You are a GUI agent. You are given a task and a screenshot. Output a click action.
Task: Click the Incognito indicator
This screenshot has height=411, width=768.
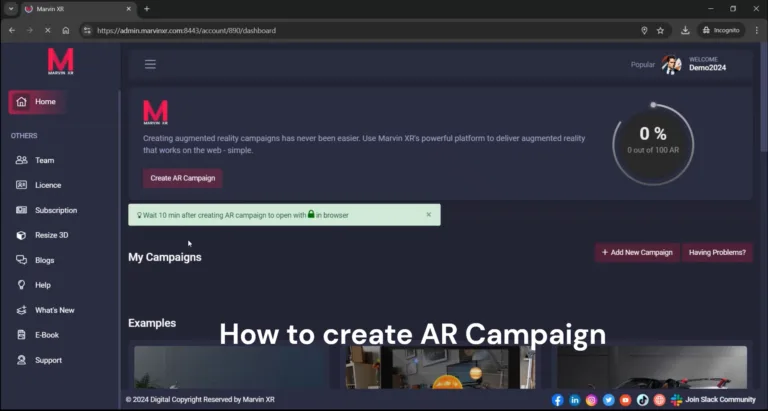[721, 30]
